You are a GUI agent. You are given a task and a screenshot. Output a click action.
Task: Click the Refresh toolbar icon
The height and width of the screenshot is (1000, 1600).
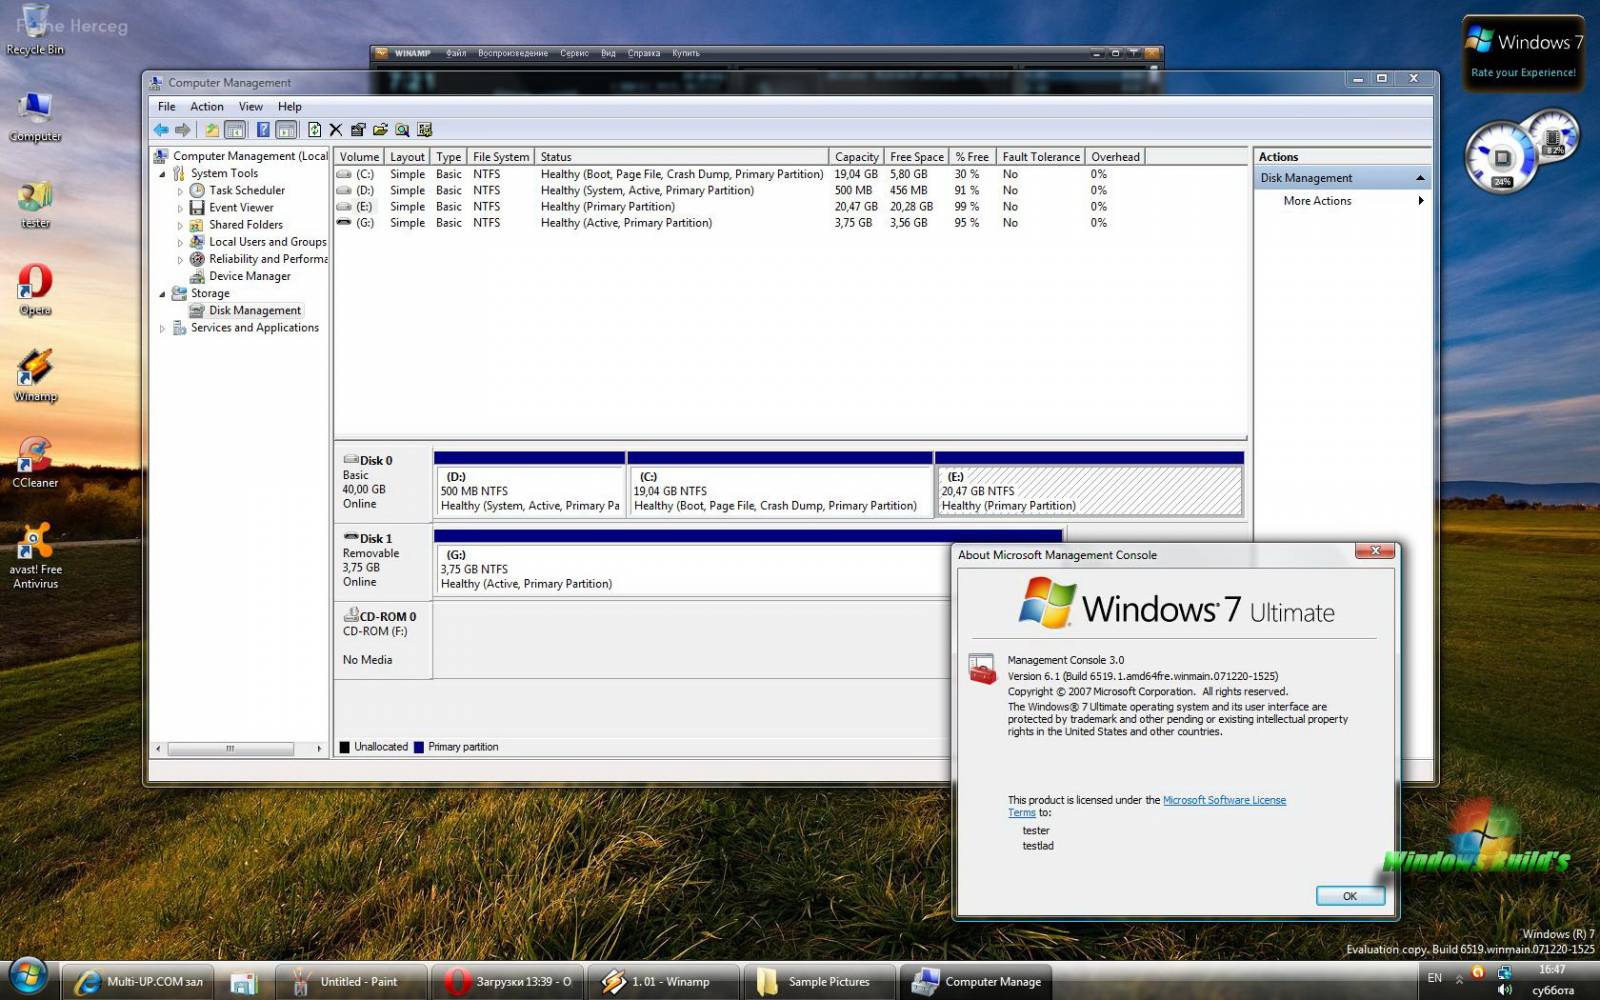pos(315,130)
